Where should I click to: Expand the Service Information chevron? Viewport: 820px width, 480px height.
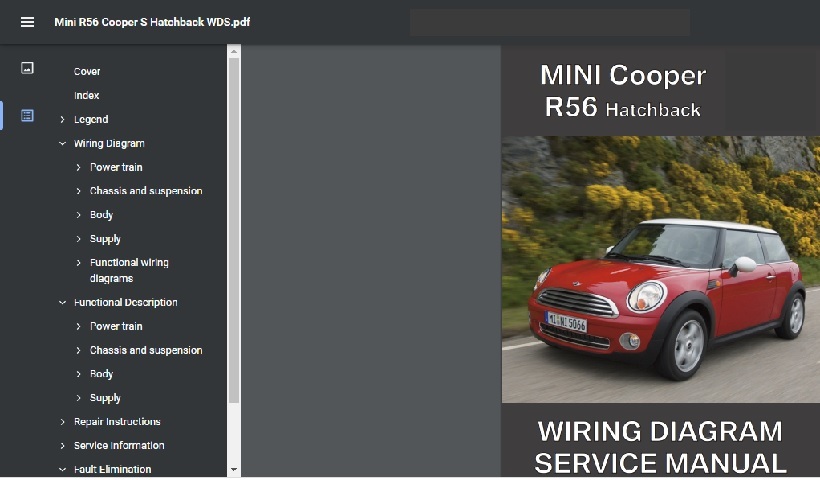point(62,445)
